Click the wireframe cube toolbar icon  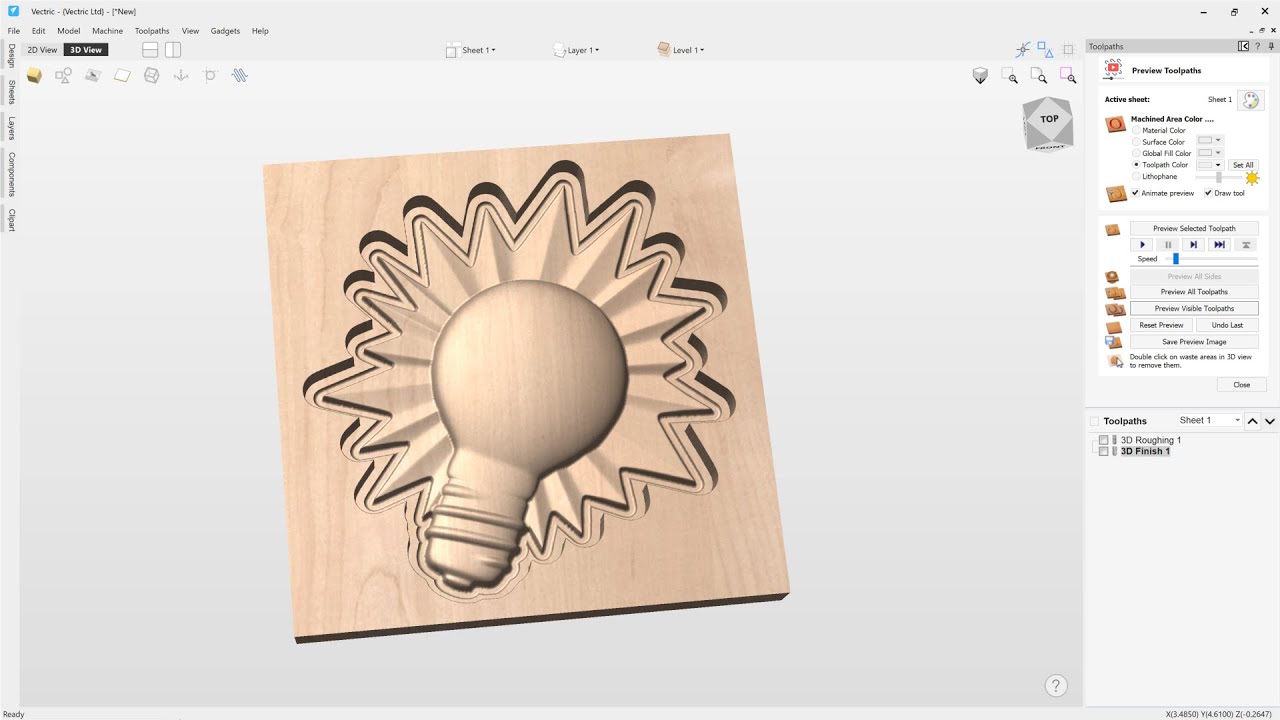point(151,75)
